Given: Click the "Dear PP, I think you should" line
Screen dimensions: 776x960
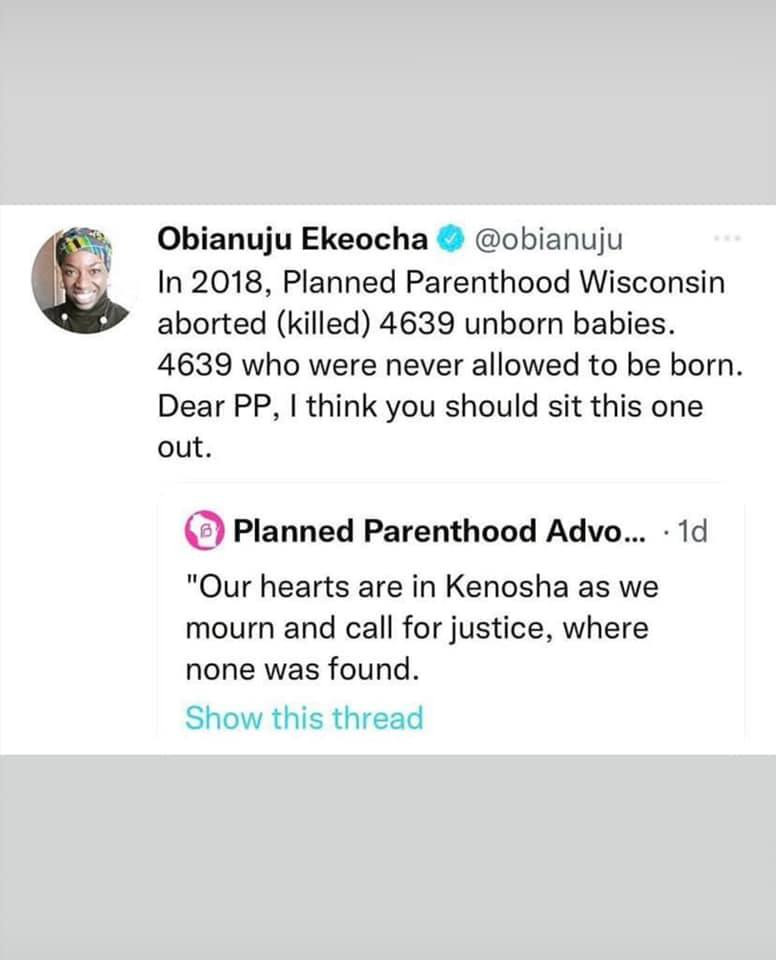Looking at the screenshot, I should 430,408.
